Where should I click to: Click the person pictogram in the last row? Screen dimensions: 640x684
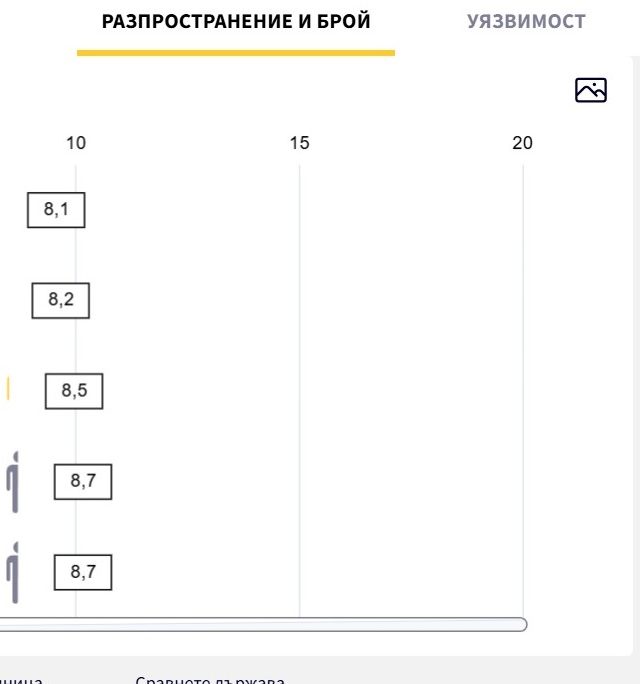[x=13, y=573]
